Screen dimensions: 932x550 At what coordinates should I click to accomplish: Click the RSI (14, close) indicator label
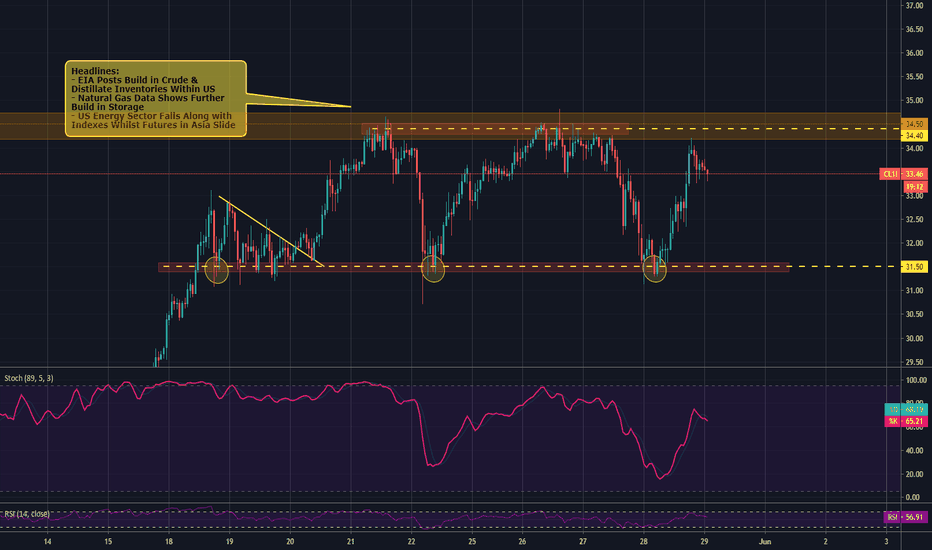27,514
